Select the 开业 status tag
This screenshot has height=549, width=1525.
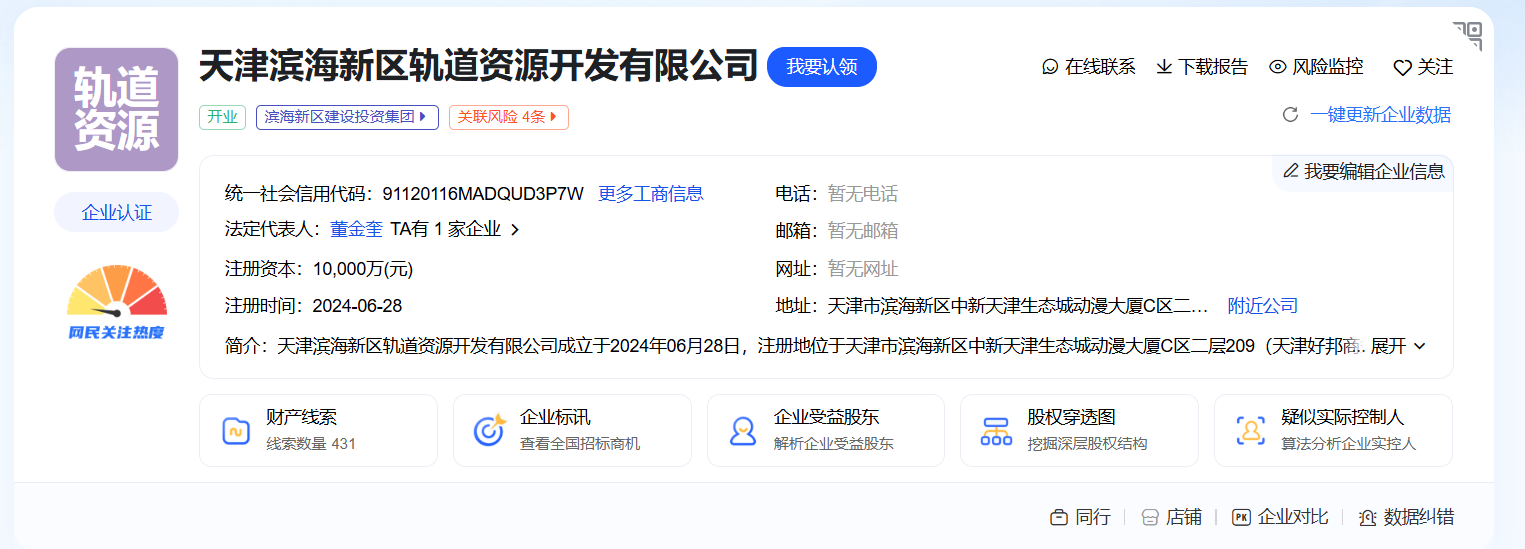222,117
